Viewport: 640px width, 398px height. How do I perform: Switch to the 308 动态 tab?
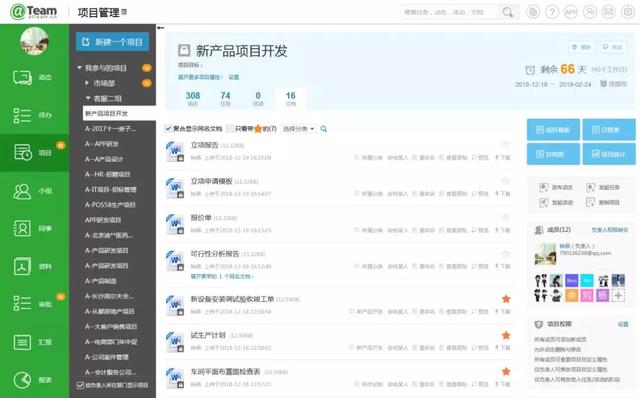[x=193, y=99]
